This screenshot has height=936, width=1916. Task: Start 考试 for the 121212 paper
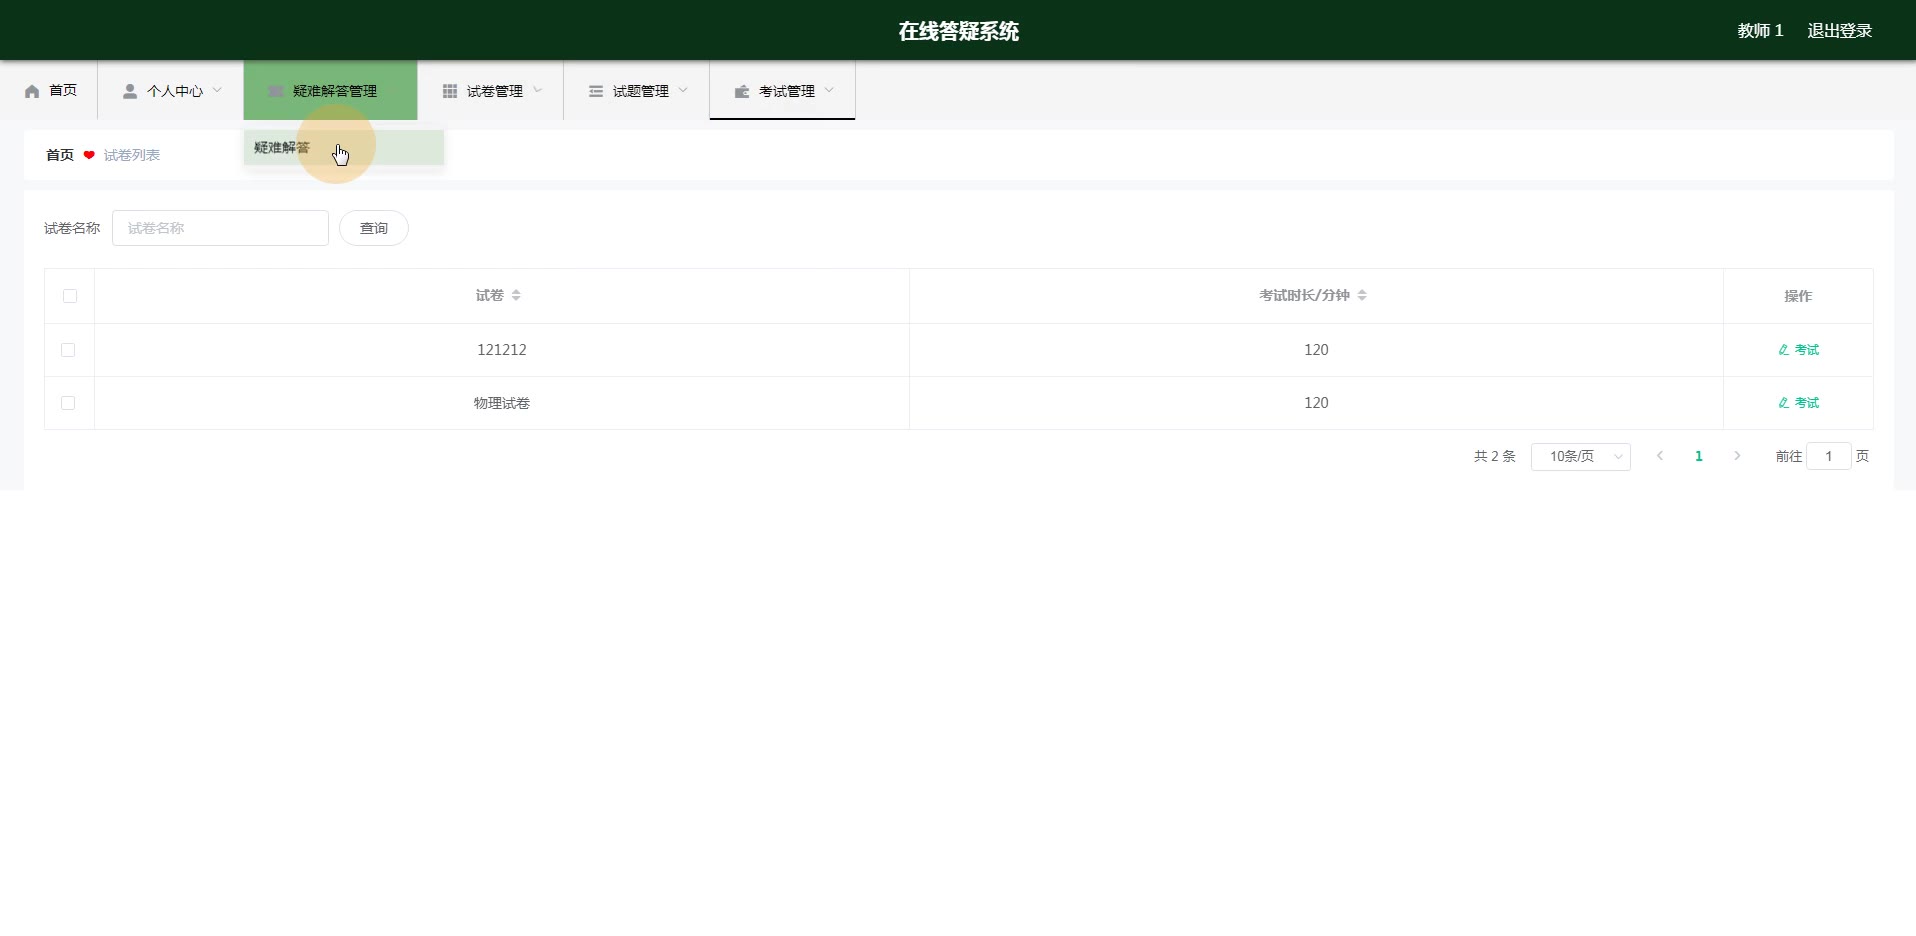click(1799, 350)
